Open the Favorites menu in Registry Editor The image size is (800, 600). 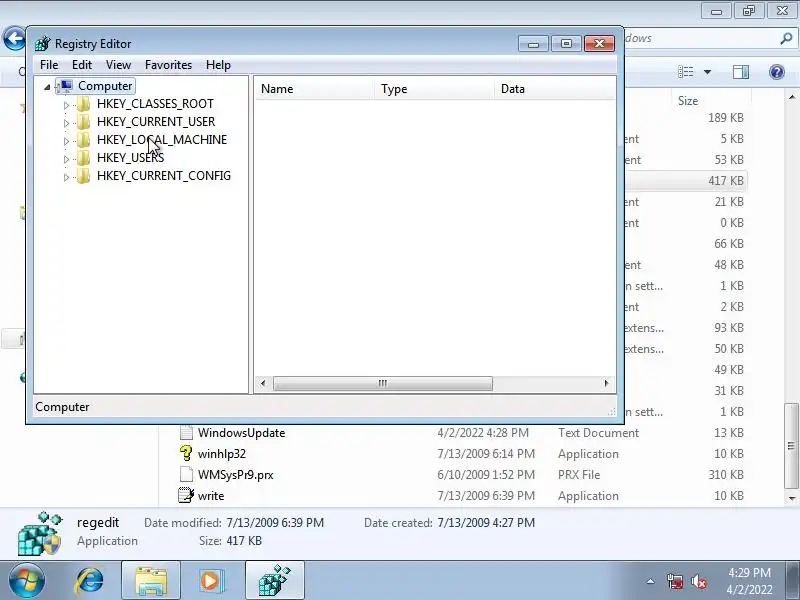click(168, 65)
